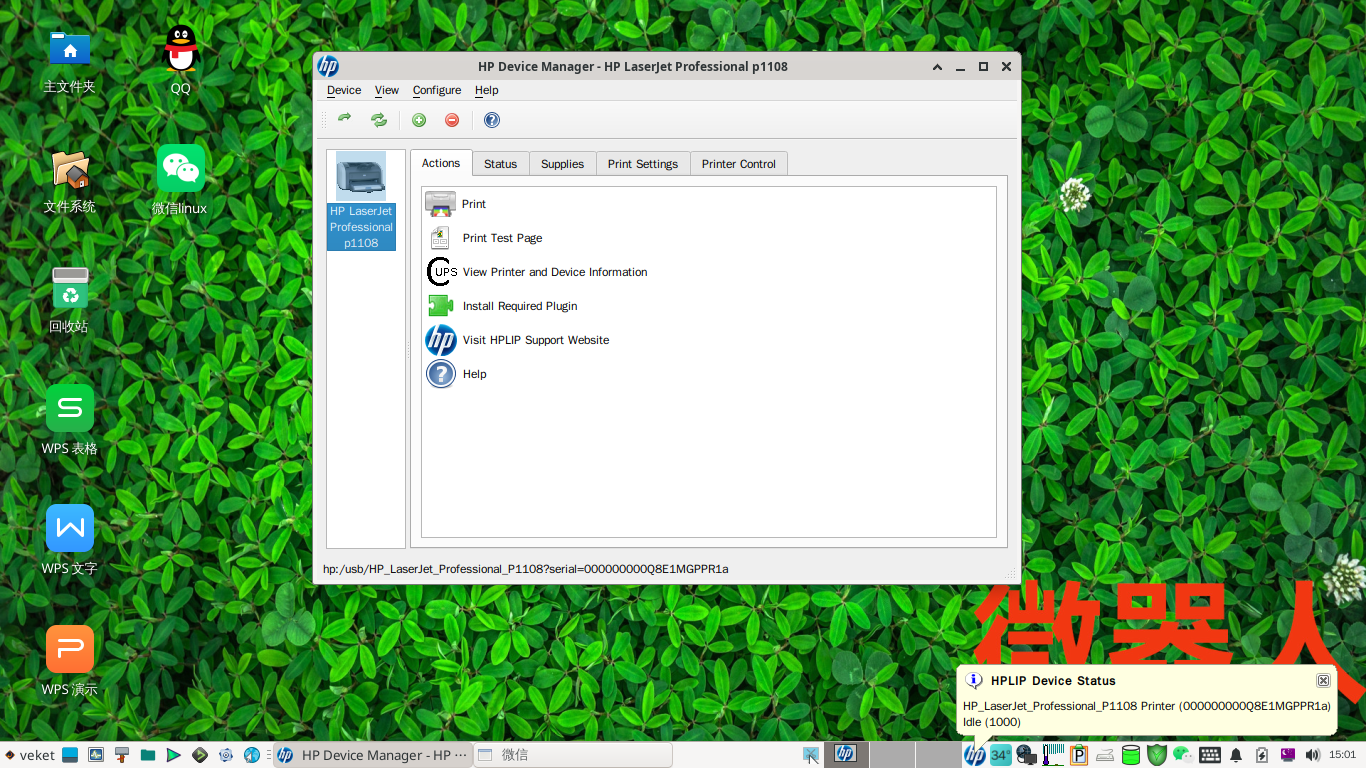
Task: Close the HPLIP Device Status notification
Action: (1323, 680)
